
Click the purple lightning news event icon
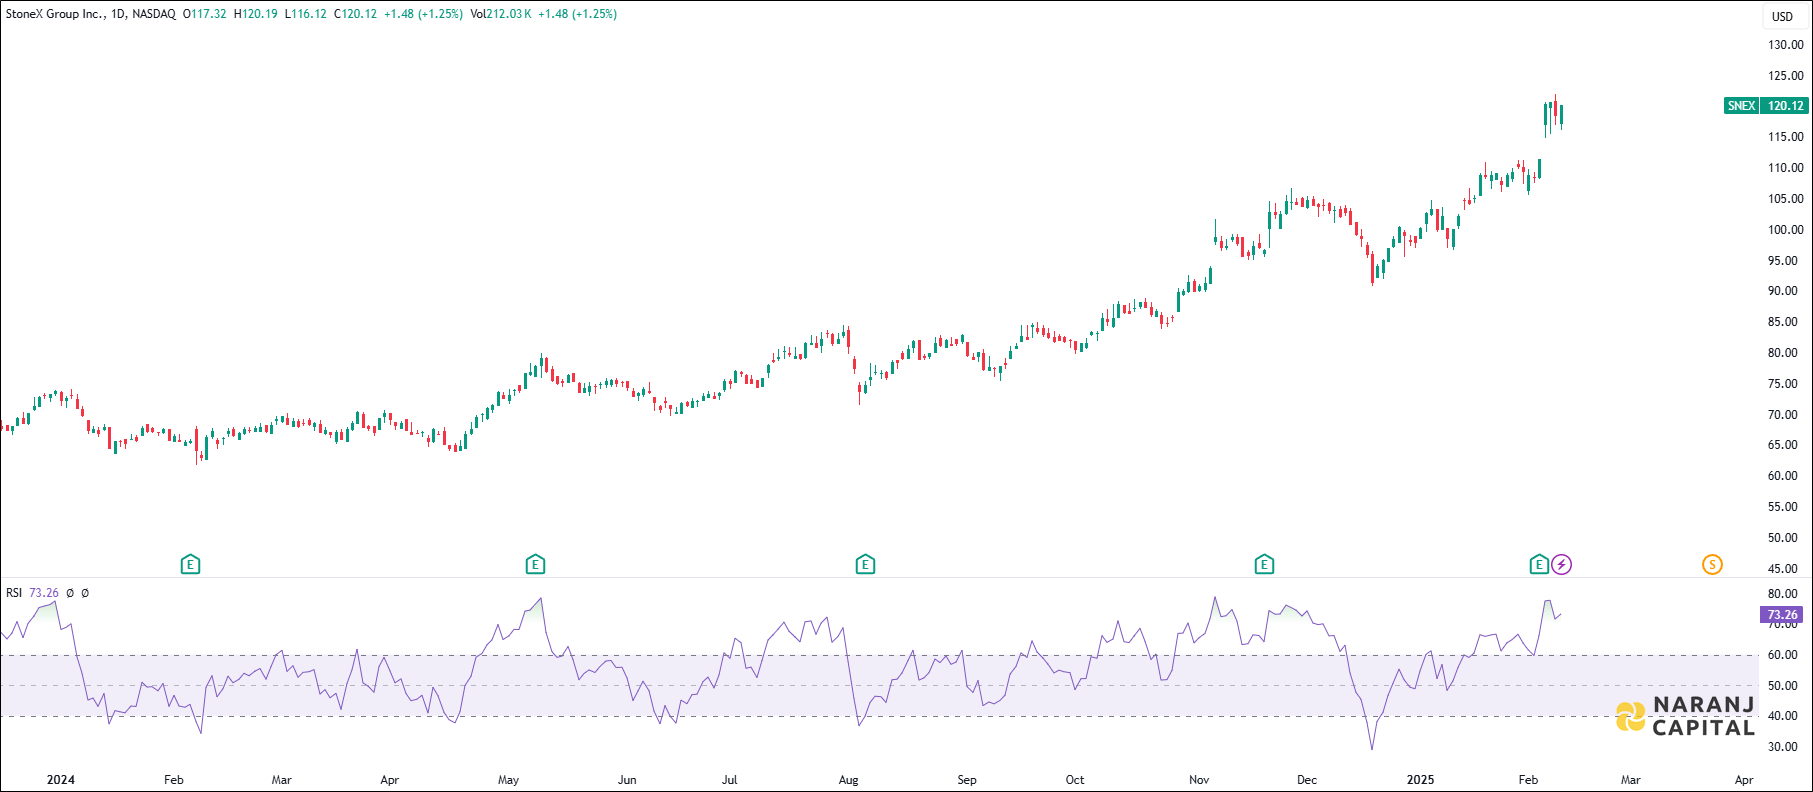(x=1562, y=565)
